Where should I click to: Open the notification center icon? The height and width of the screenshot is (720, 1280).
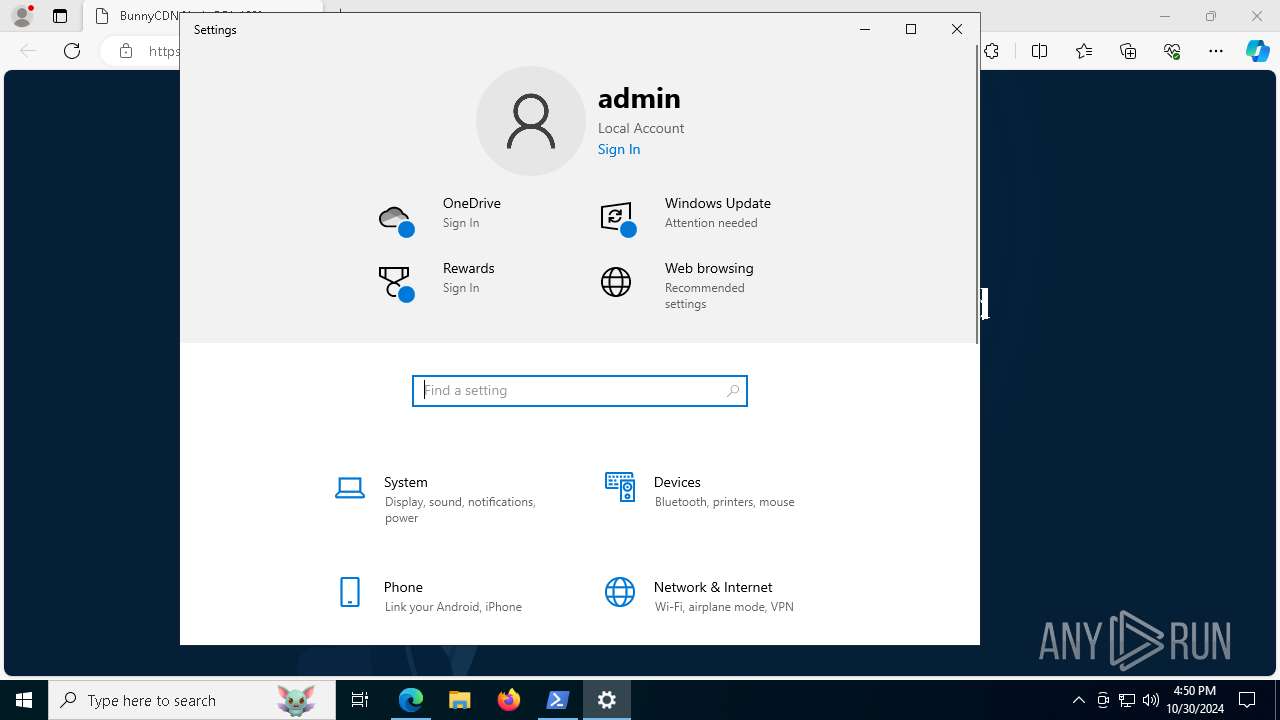(x=1247, y=700)
